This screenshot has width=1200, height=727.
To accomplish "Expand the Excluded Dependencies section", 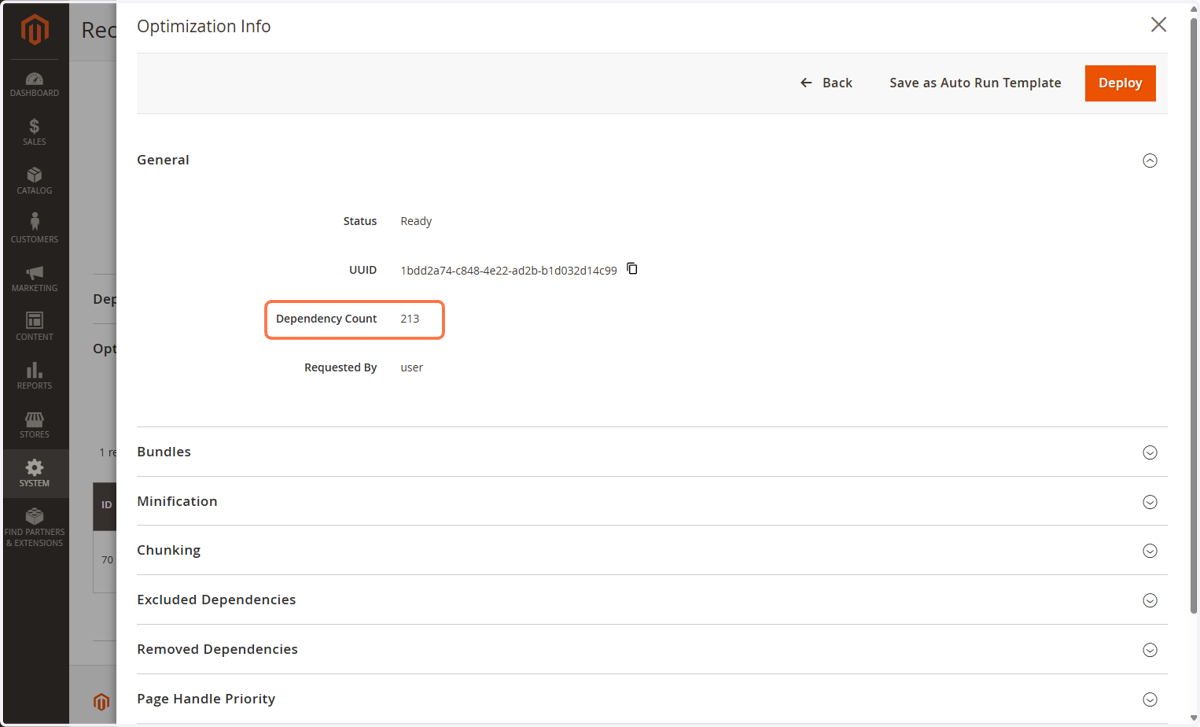I will pyautogui.click(x=1150, y=600).
